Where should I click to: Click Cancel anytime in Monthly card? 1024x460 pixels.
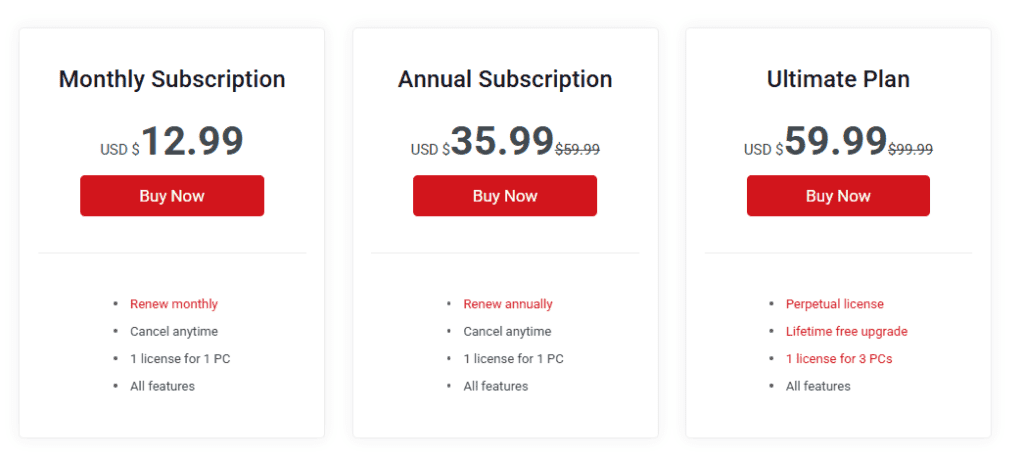tap(174, 331)
